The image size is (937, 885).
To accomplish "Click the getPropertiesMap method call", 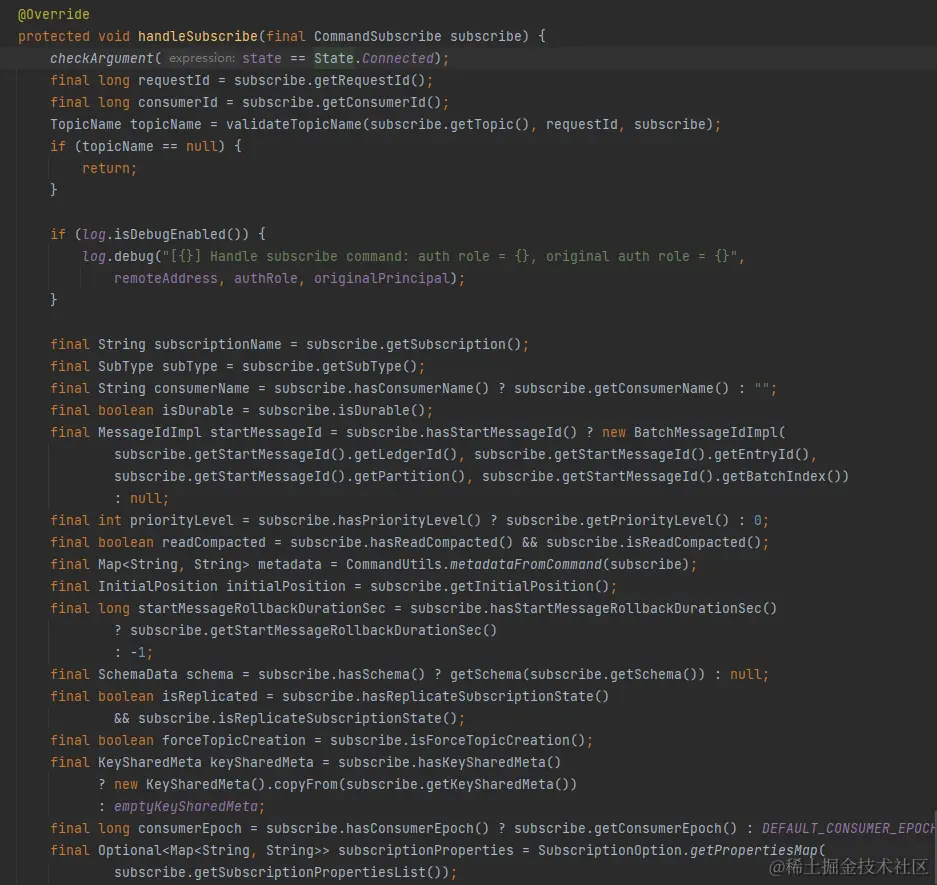I will 754,850.
